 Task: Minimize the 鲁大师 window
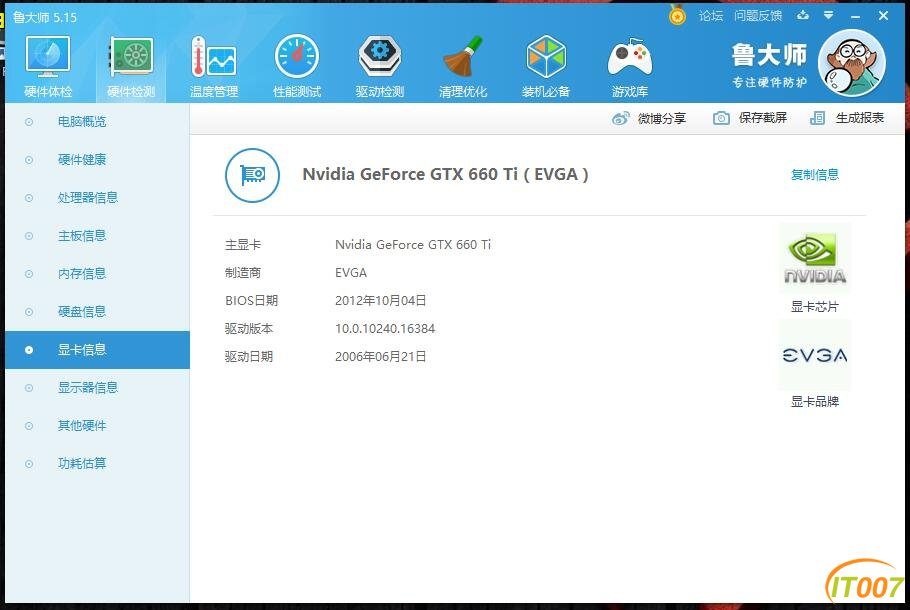(x=855, y=16)
